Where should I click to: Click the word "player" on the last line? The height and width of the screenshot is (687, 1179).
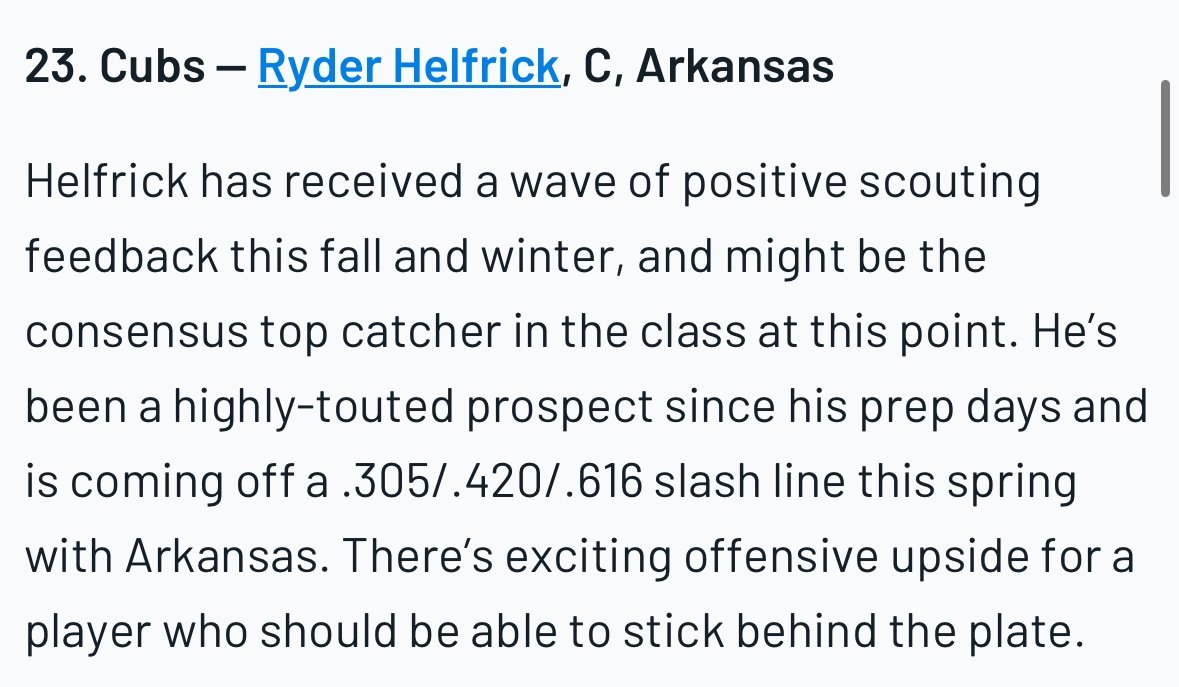click(87, 633)
